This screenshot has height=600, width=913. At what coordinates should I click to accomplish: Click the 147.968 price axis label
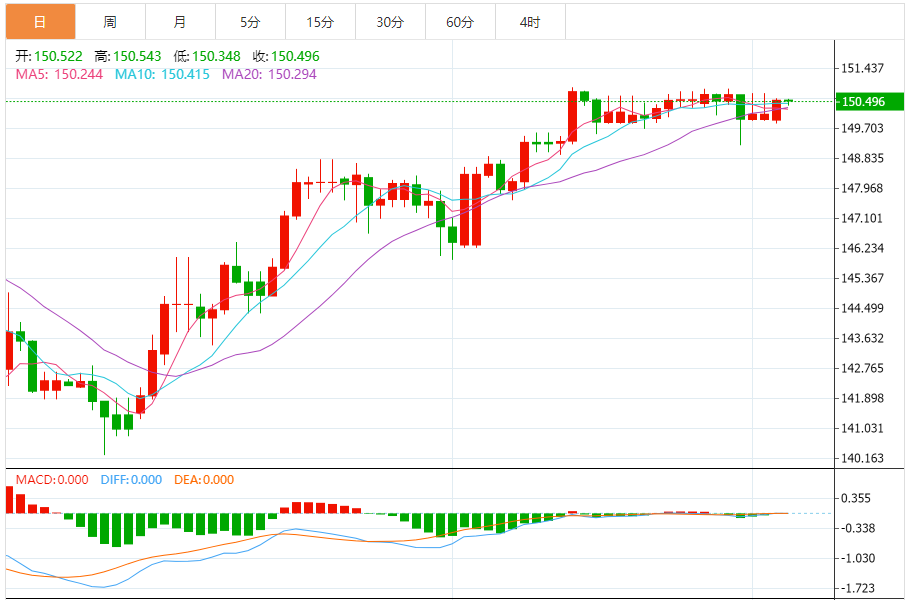(862, 188)
